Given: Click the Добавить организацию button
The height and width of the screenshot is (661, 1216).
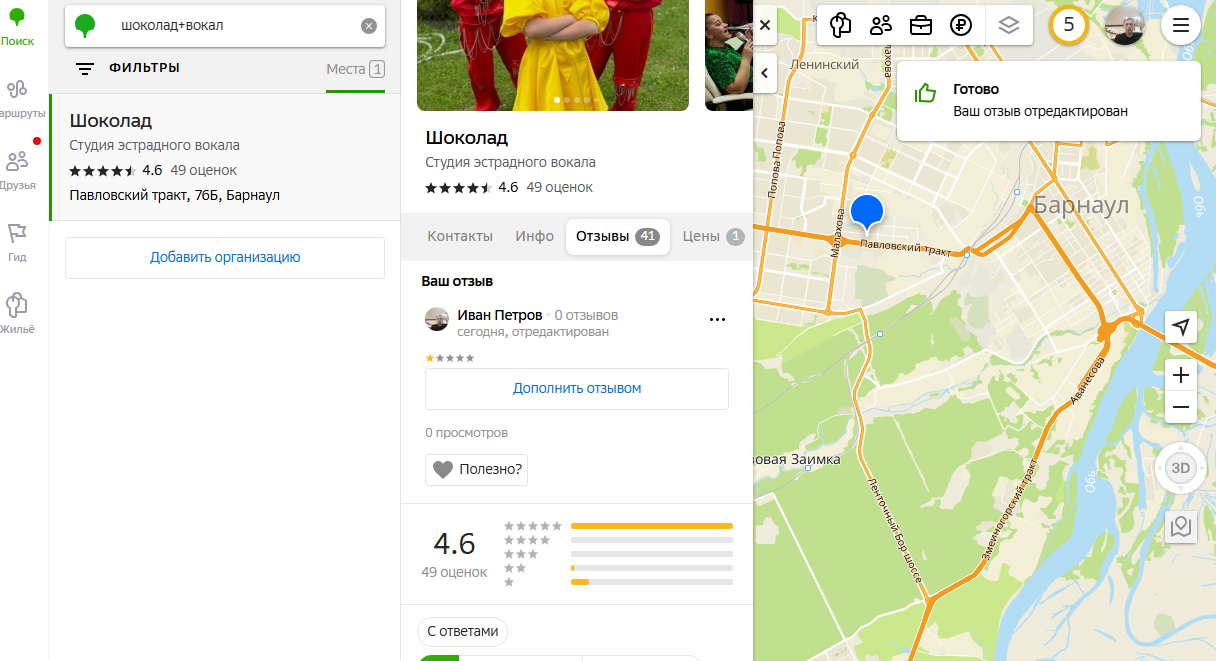Looking at the screenshot, I should click(x=225, y=257).
